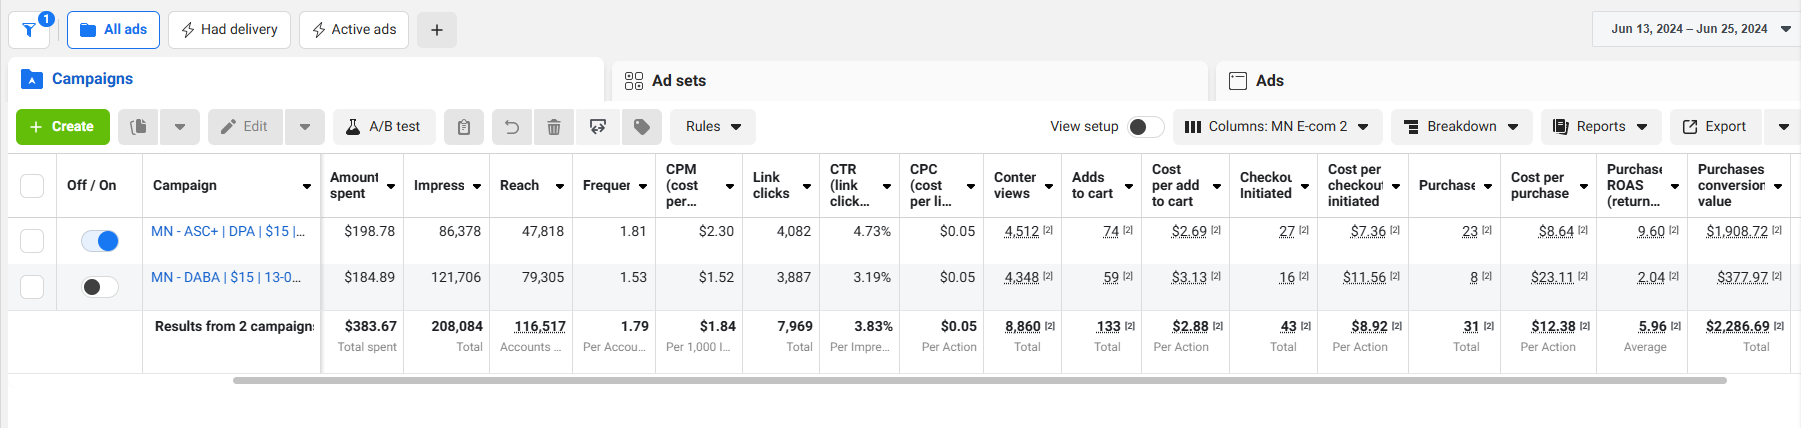Open the date range picker
Image resolution: width=1801 pixels, height=428 pixels.
pyautogui.click(x=1699, y=29)
